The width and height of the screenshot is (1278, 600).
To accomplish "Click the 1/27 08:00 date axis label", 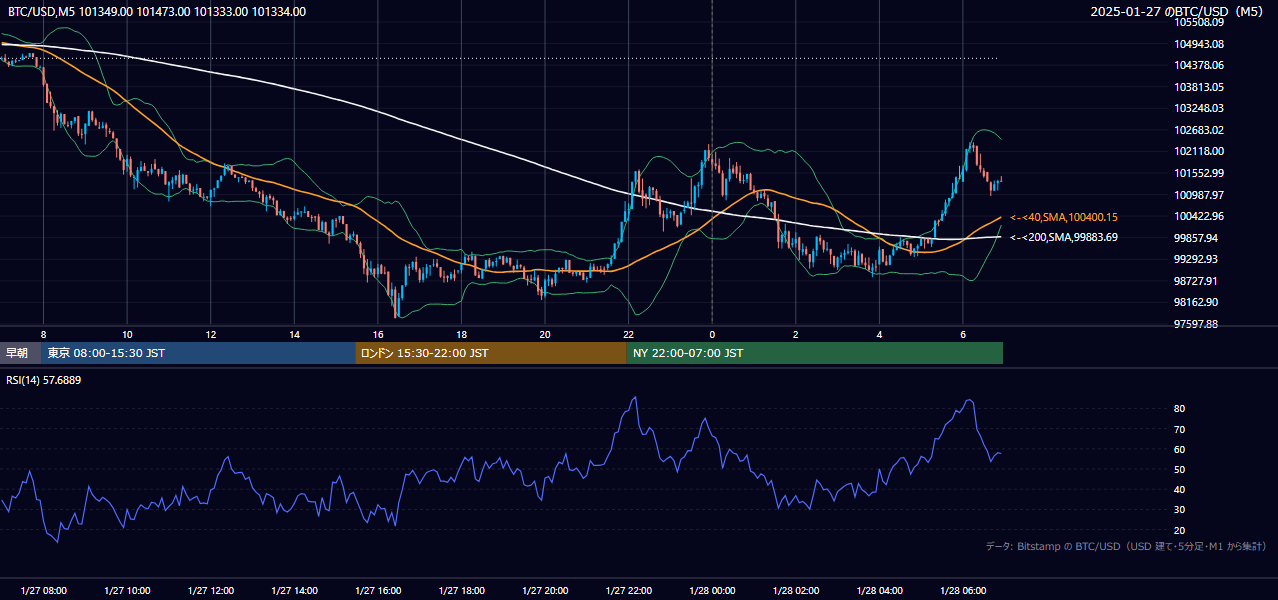I will 43,591.
